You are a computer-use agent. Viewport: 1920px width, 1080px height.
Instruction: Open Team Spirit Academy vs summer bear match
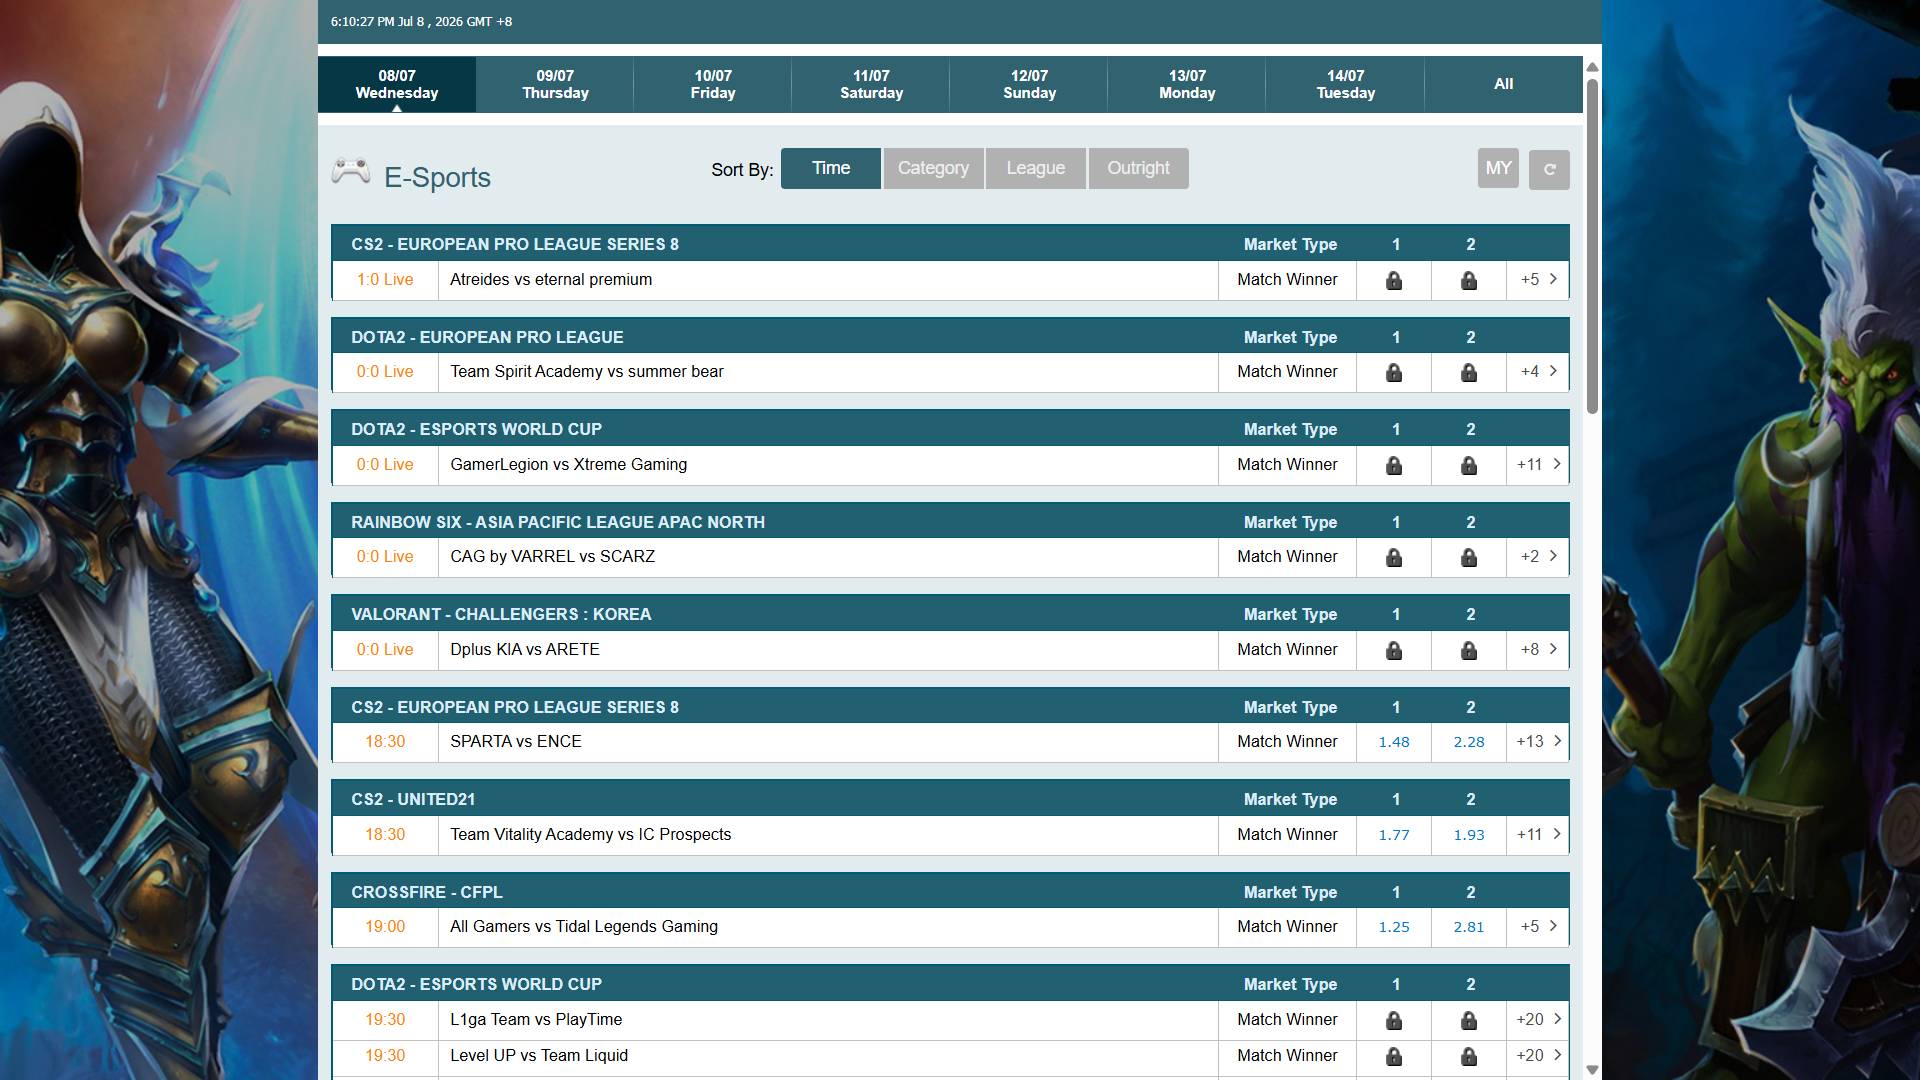[587, 372]
